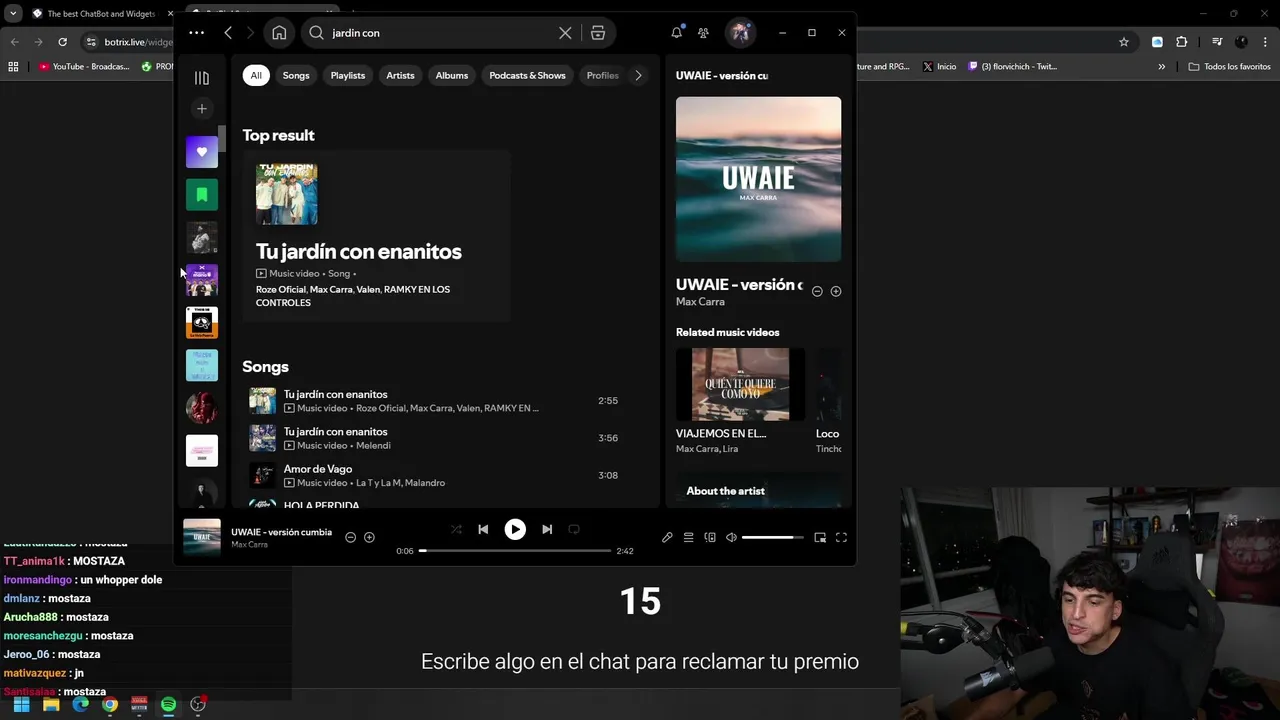
Task: Click the UWAIE album cover in Now Playing panel
Action: (x=758, y=179)
